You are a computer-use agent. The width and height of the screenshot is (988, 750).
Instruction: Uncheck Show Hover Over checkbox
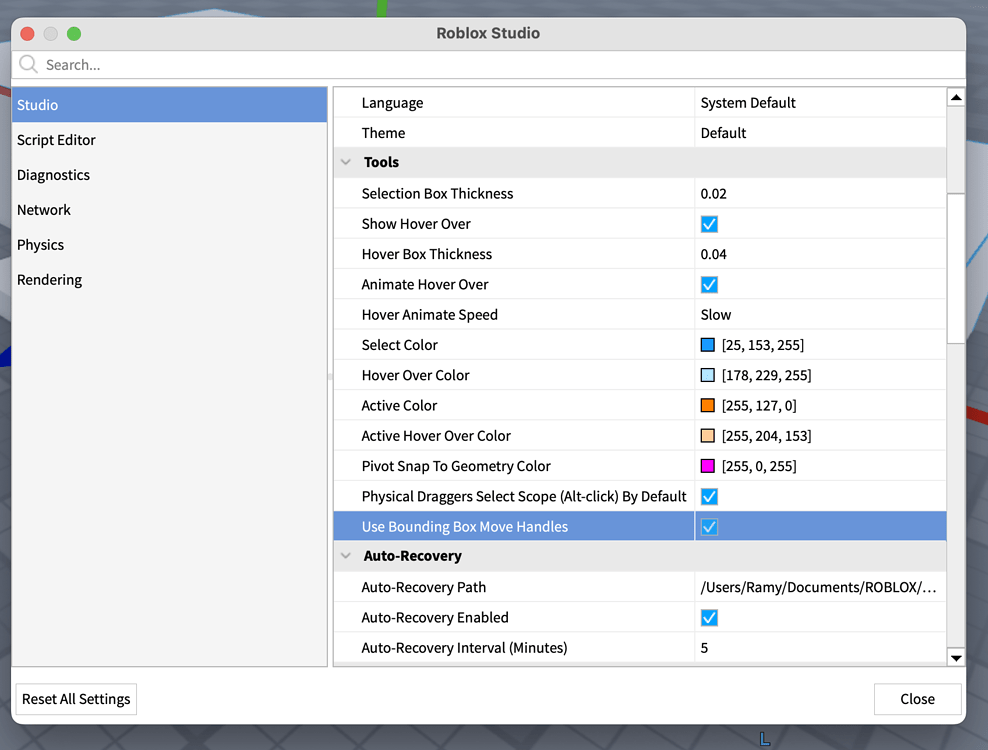709,224
